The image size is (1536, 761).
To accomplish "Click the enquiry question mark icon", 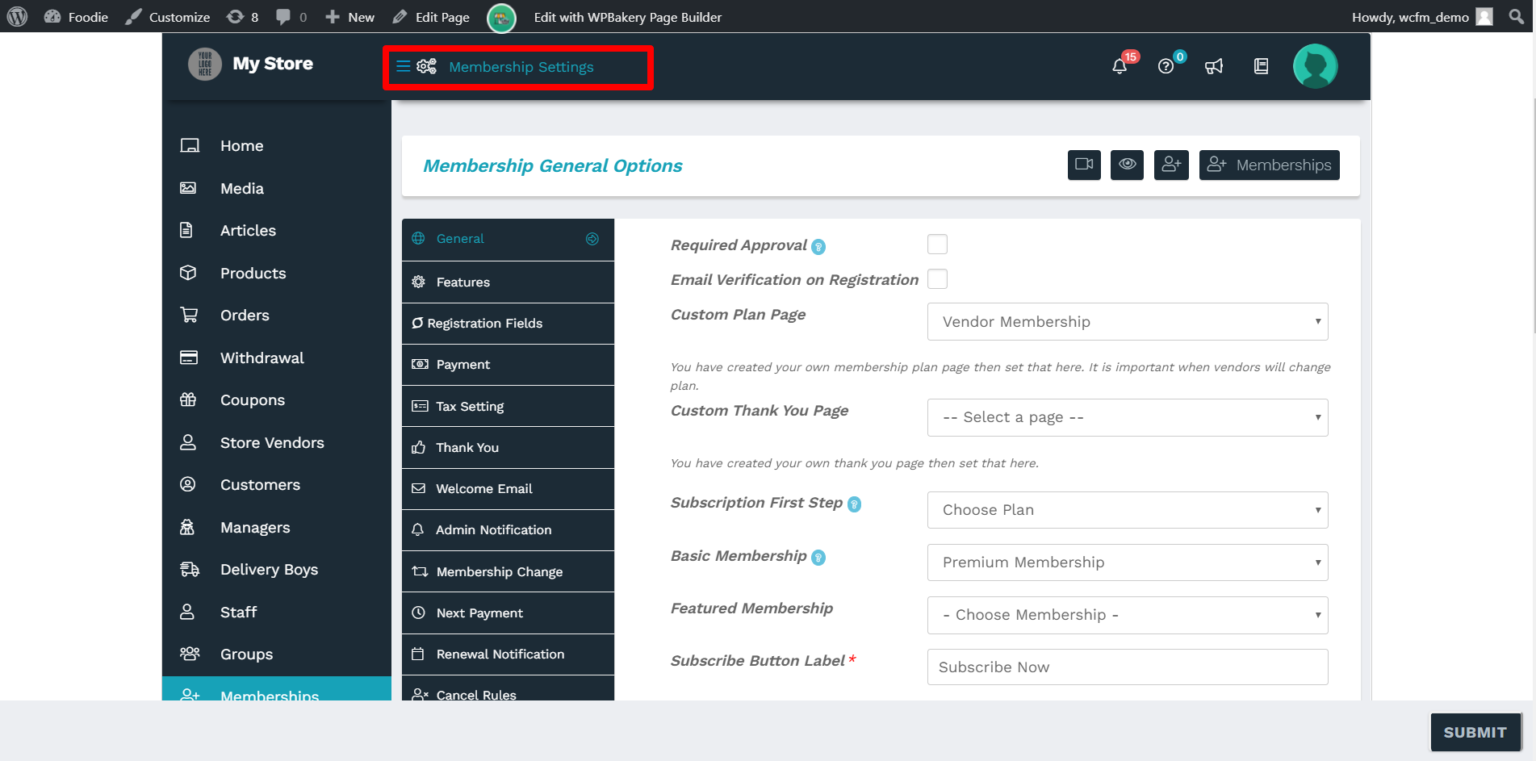I will tap(1166, 67).
